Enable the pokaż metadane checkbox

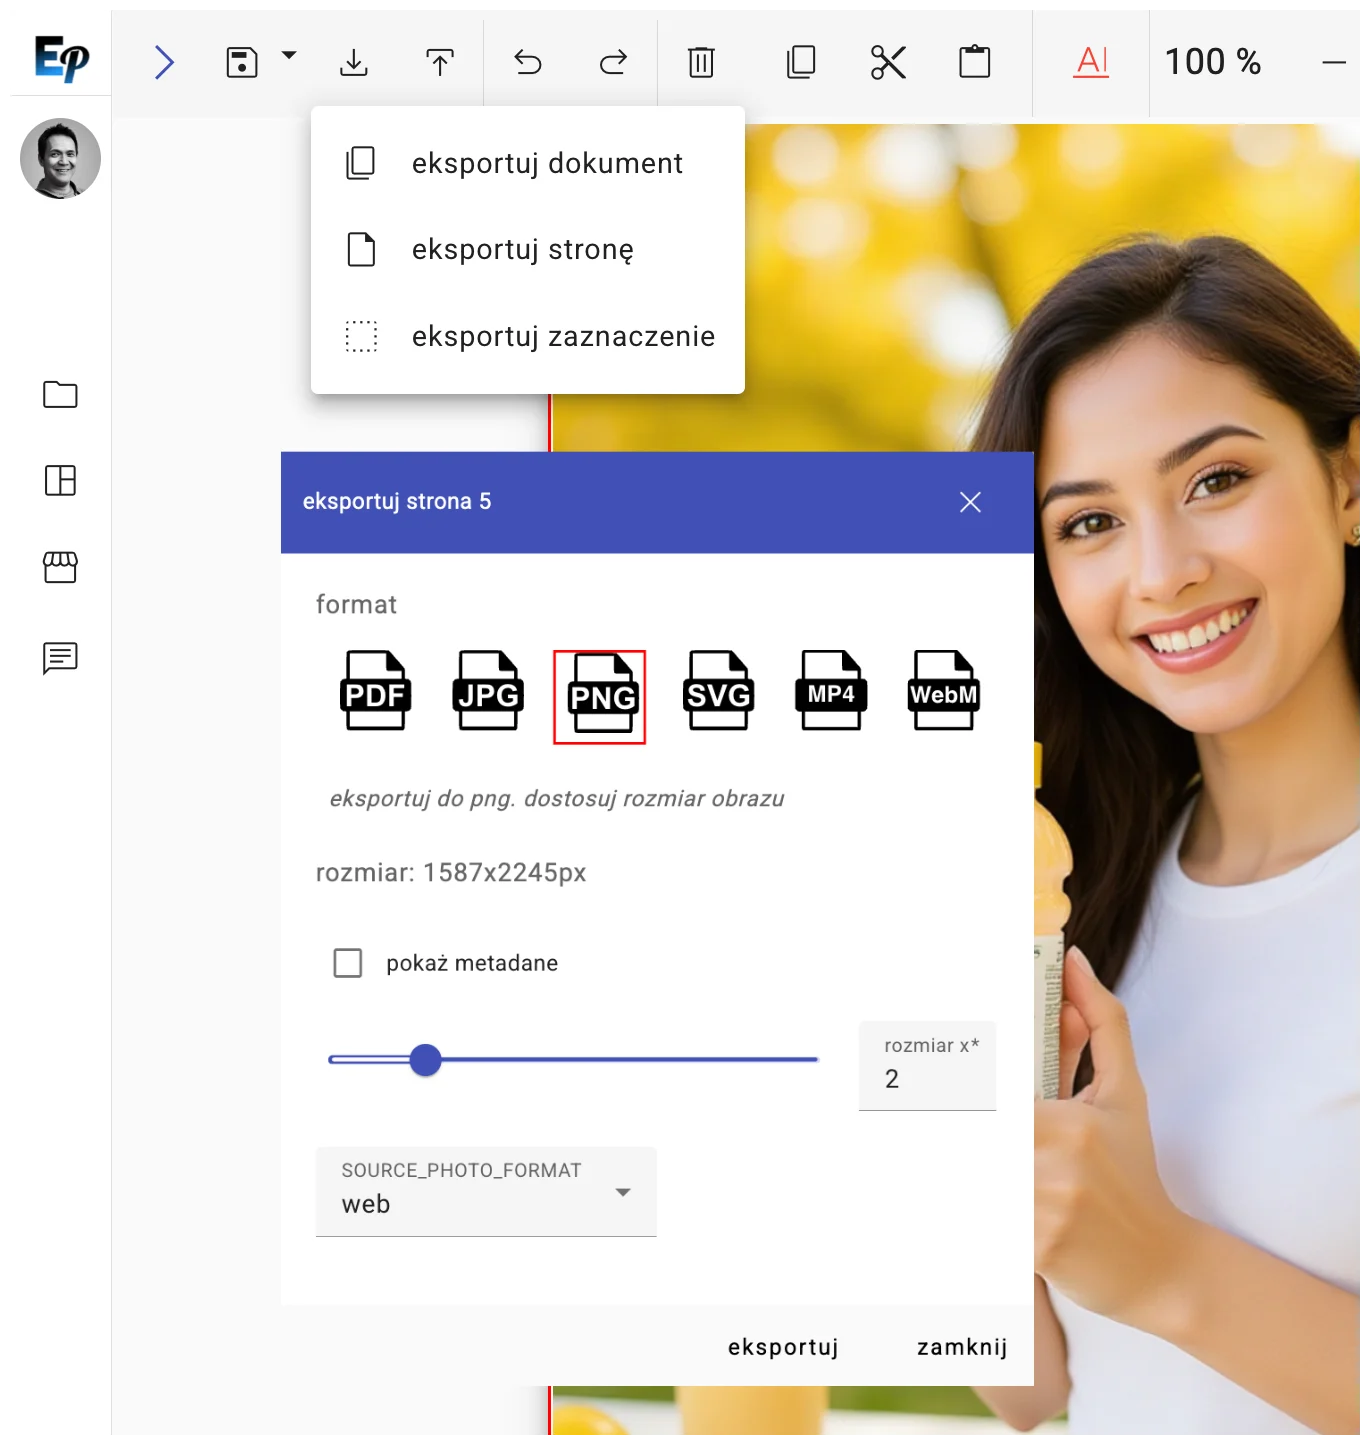[348, 963]
